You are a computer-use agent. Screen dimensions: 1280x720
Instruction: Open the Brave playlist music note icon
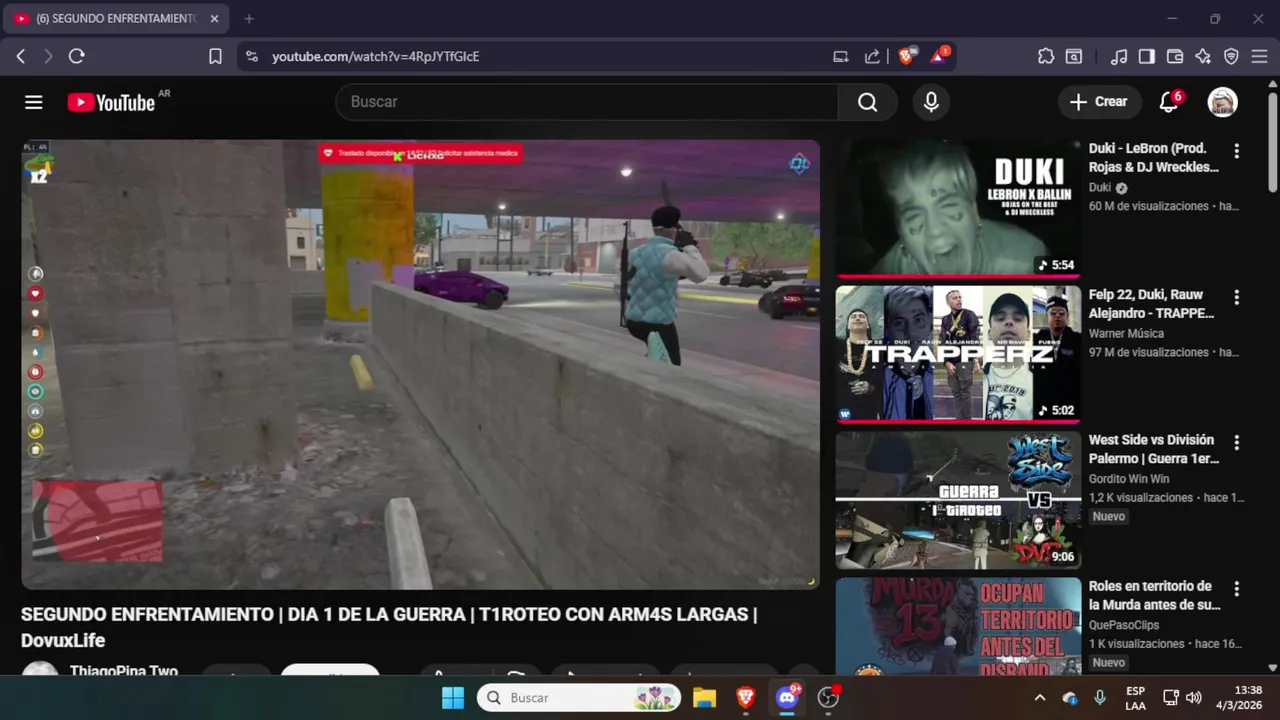[1119, 57]
